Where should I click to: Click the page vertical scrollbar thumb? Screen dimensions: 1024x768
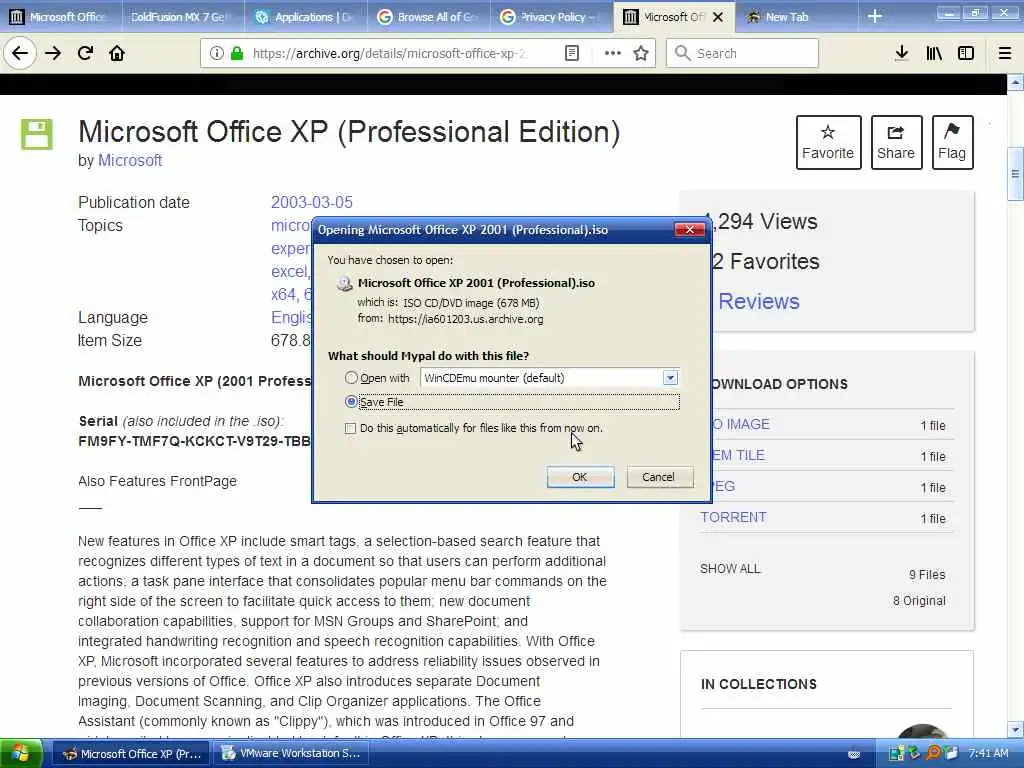(1015, 174)
